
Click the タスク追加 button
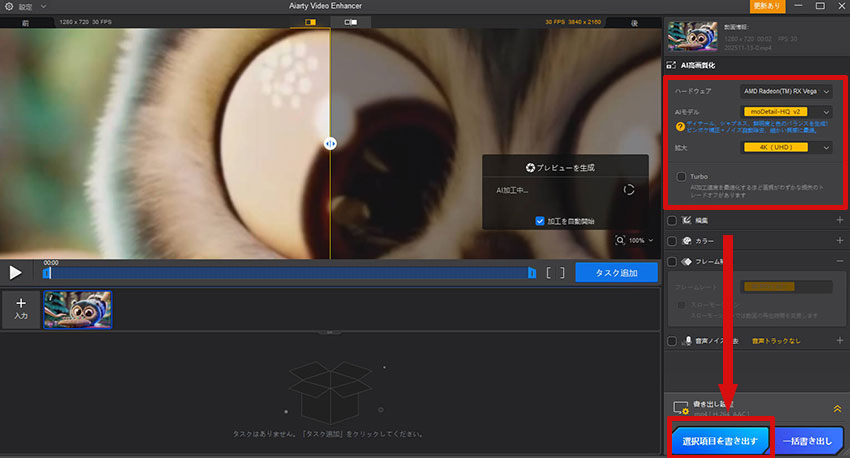(x=616, y=273)
